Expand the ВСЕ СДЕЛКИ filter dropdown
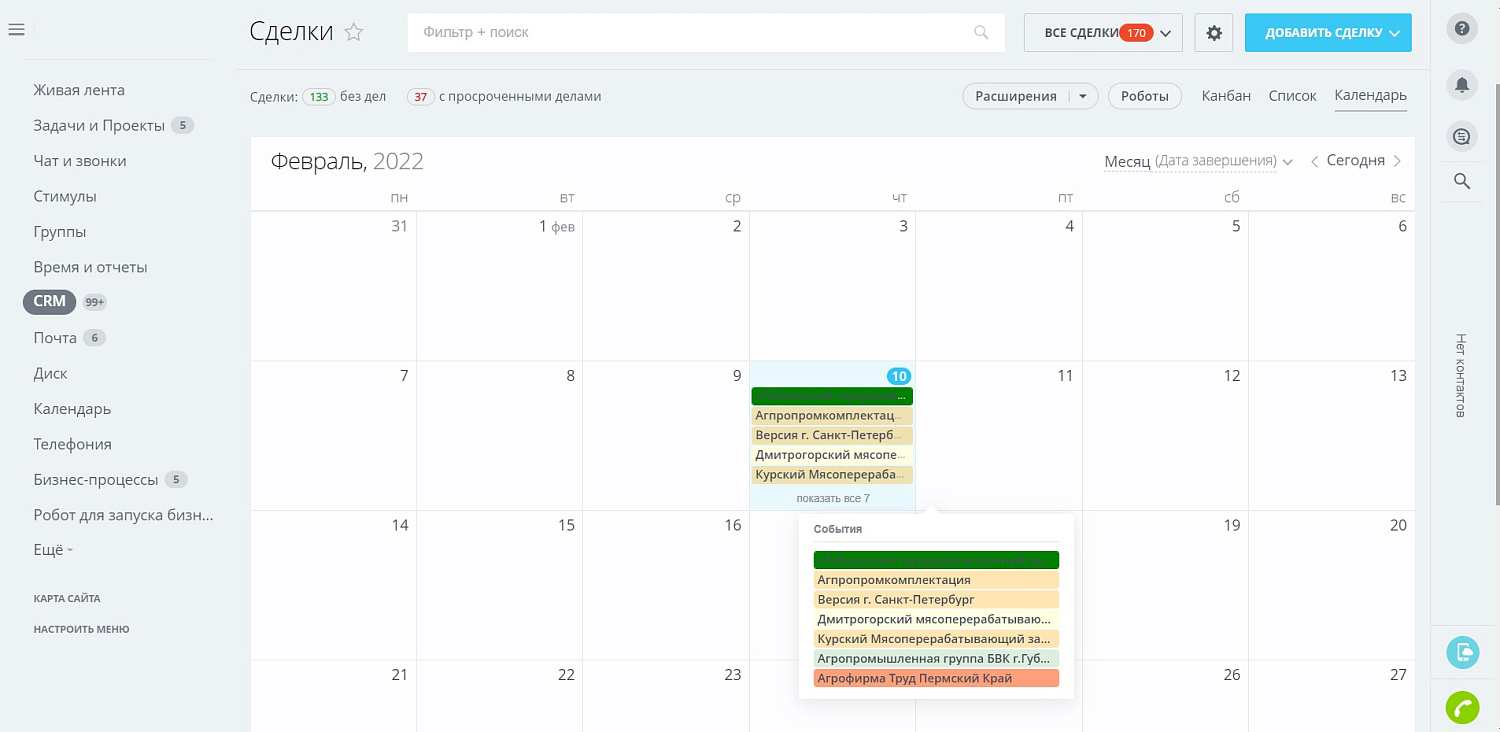1500x732 pixels. (1165, 32)
